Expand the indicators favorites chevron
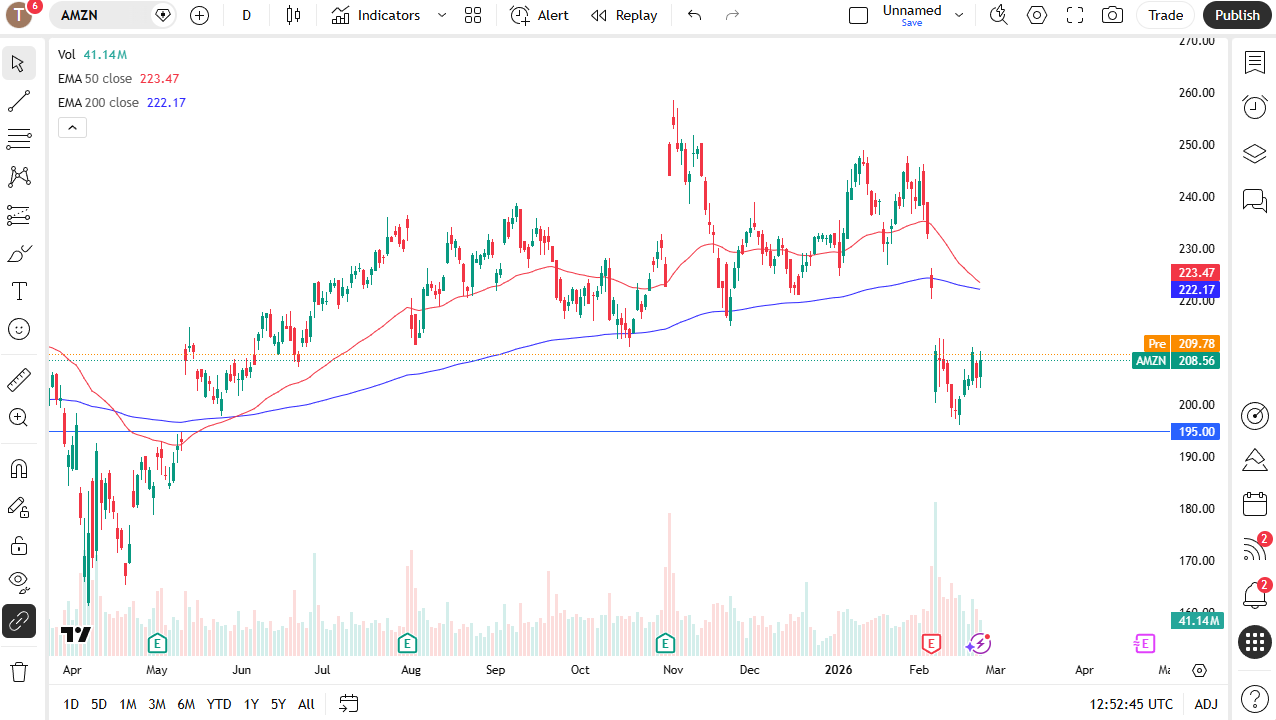Screen dimensions: 1276x720 (x=442, y=15)
